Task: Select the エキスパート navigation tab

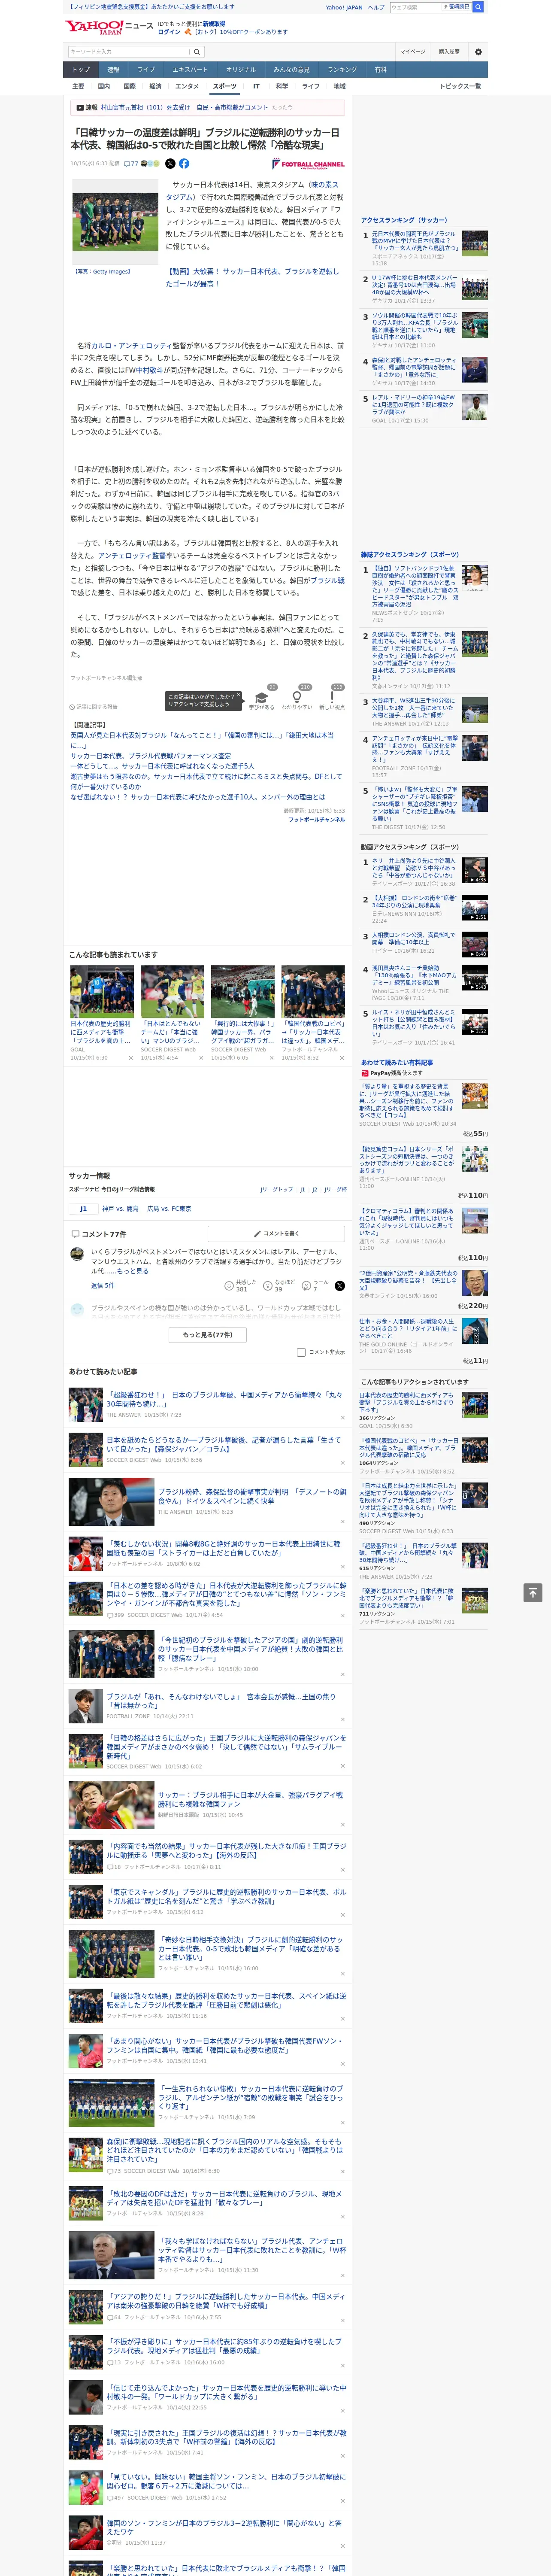Action: click(190, 70)
